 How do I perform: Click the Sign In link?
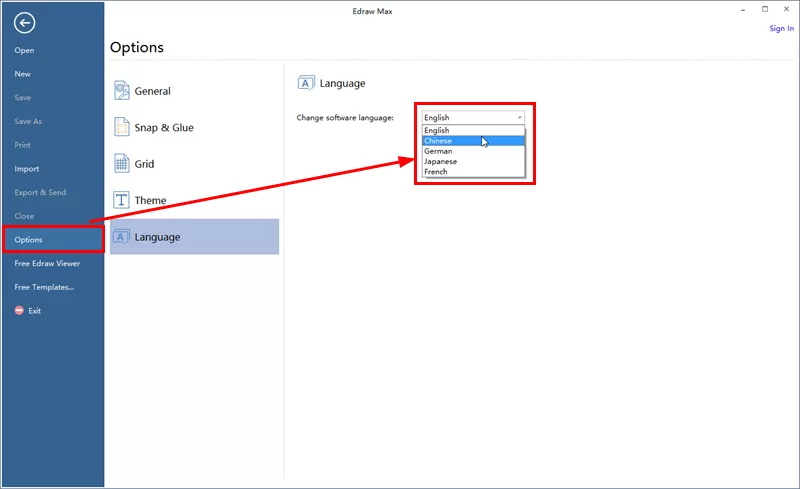pyautogui.click(x=782, y=29)
